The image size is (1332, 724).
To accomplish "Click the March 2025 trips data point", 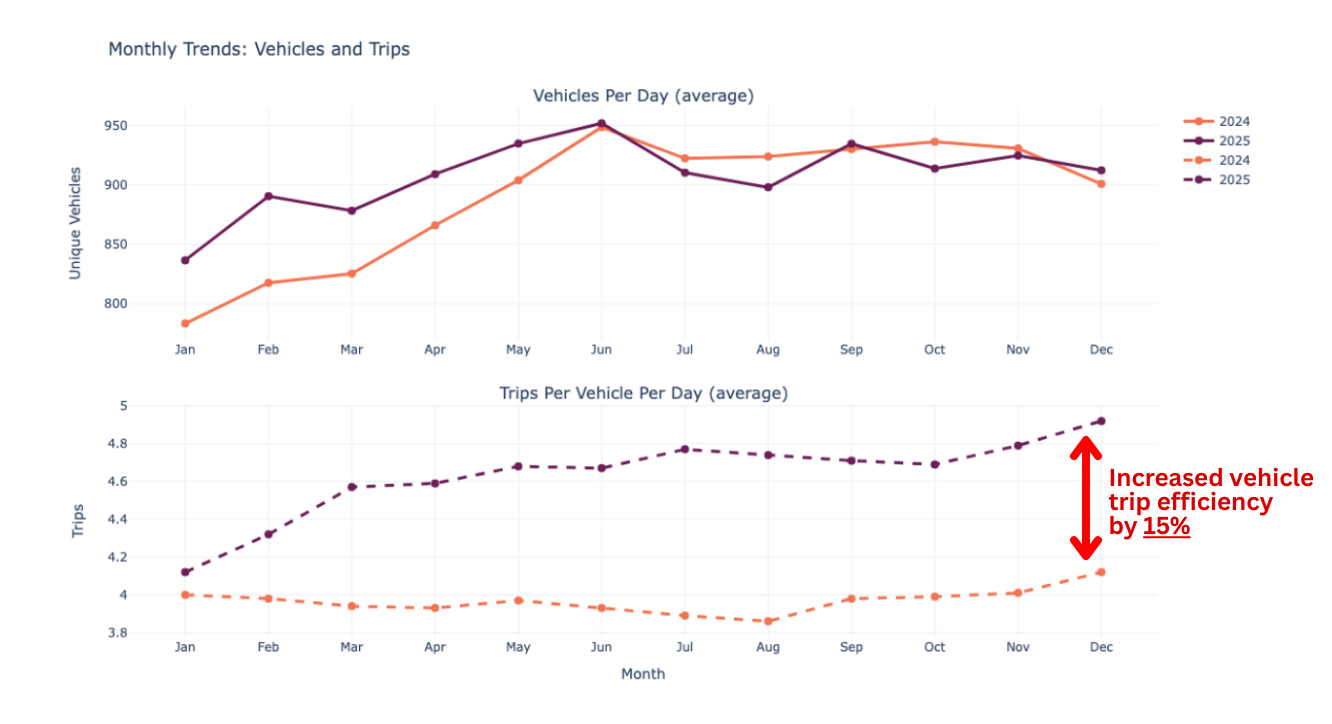I will [x=352, y=487].
